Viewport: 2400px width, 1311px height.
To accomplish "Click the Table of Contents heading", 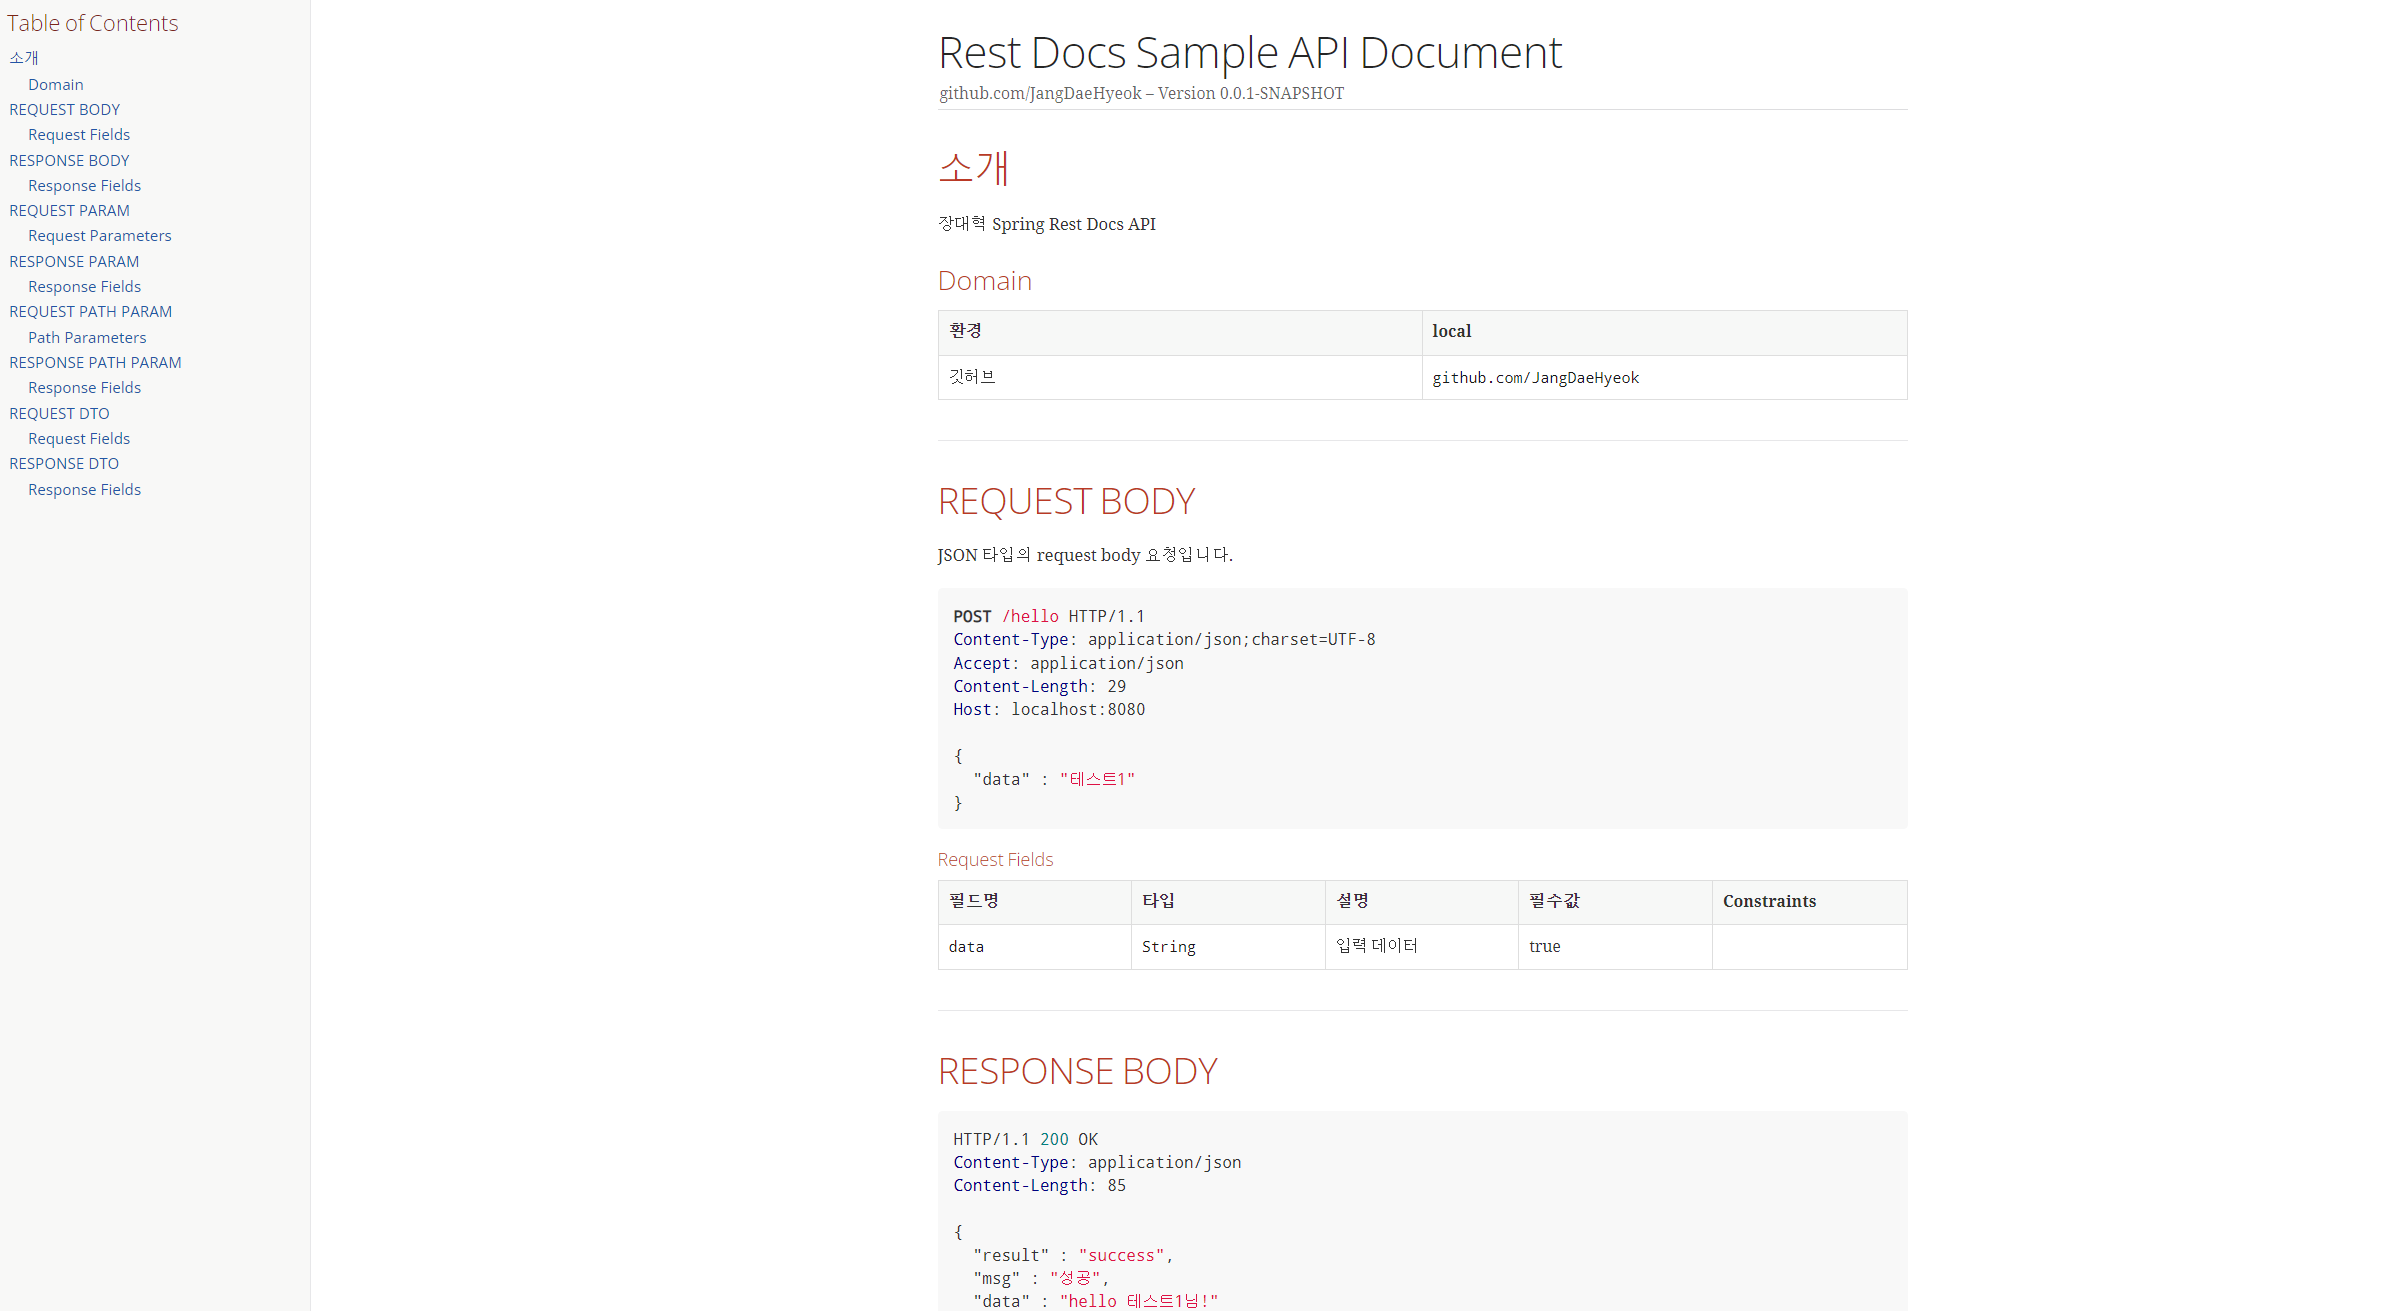I will tap(93, 22).
